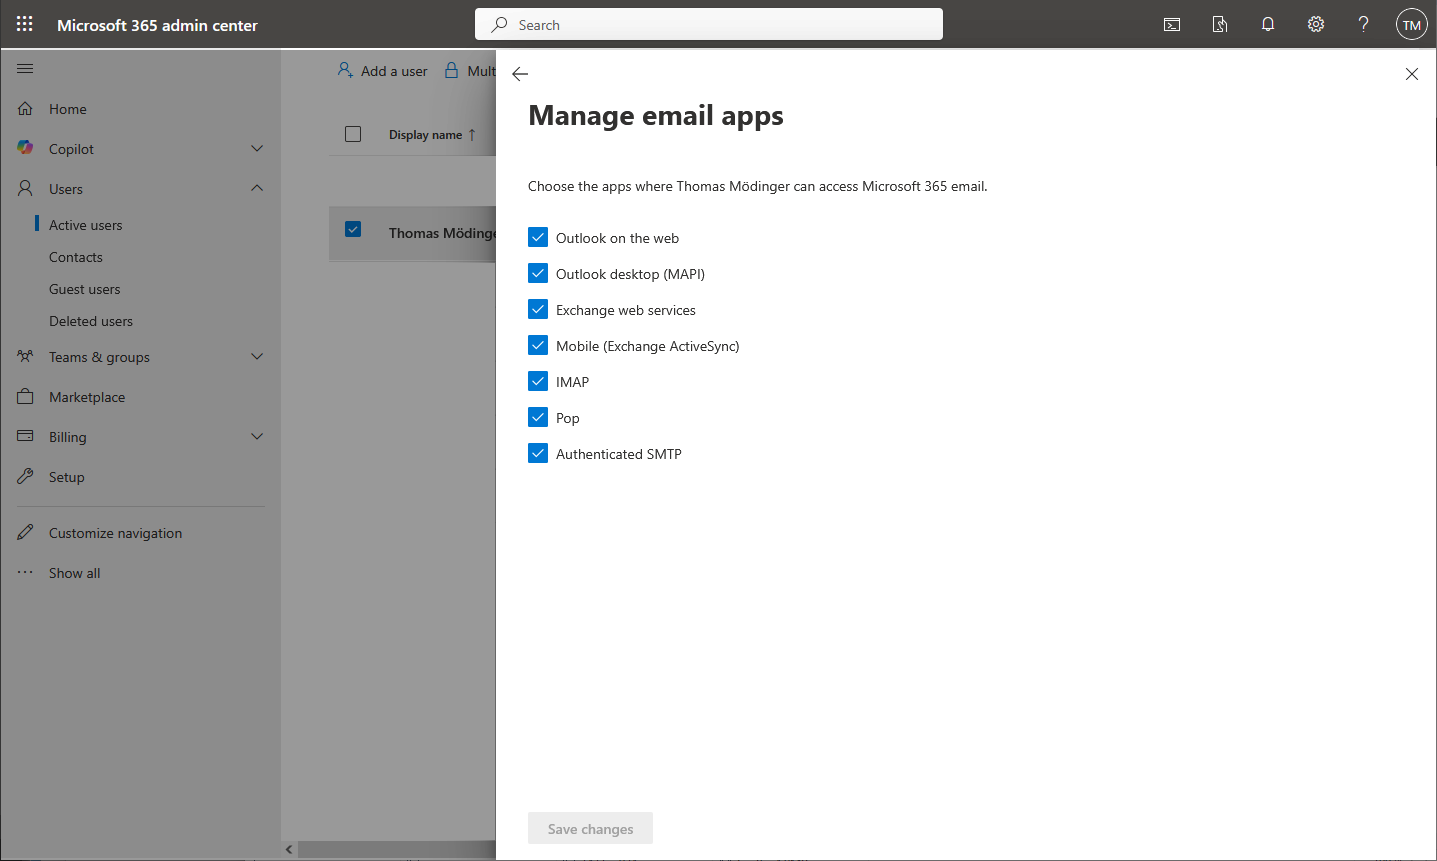
Task: Open the Cloud Shell terminal icon
Action: pyautogui.click(x=1172, y=25)
